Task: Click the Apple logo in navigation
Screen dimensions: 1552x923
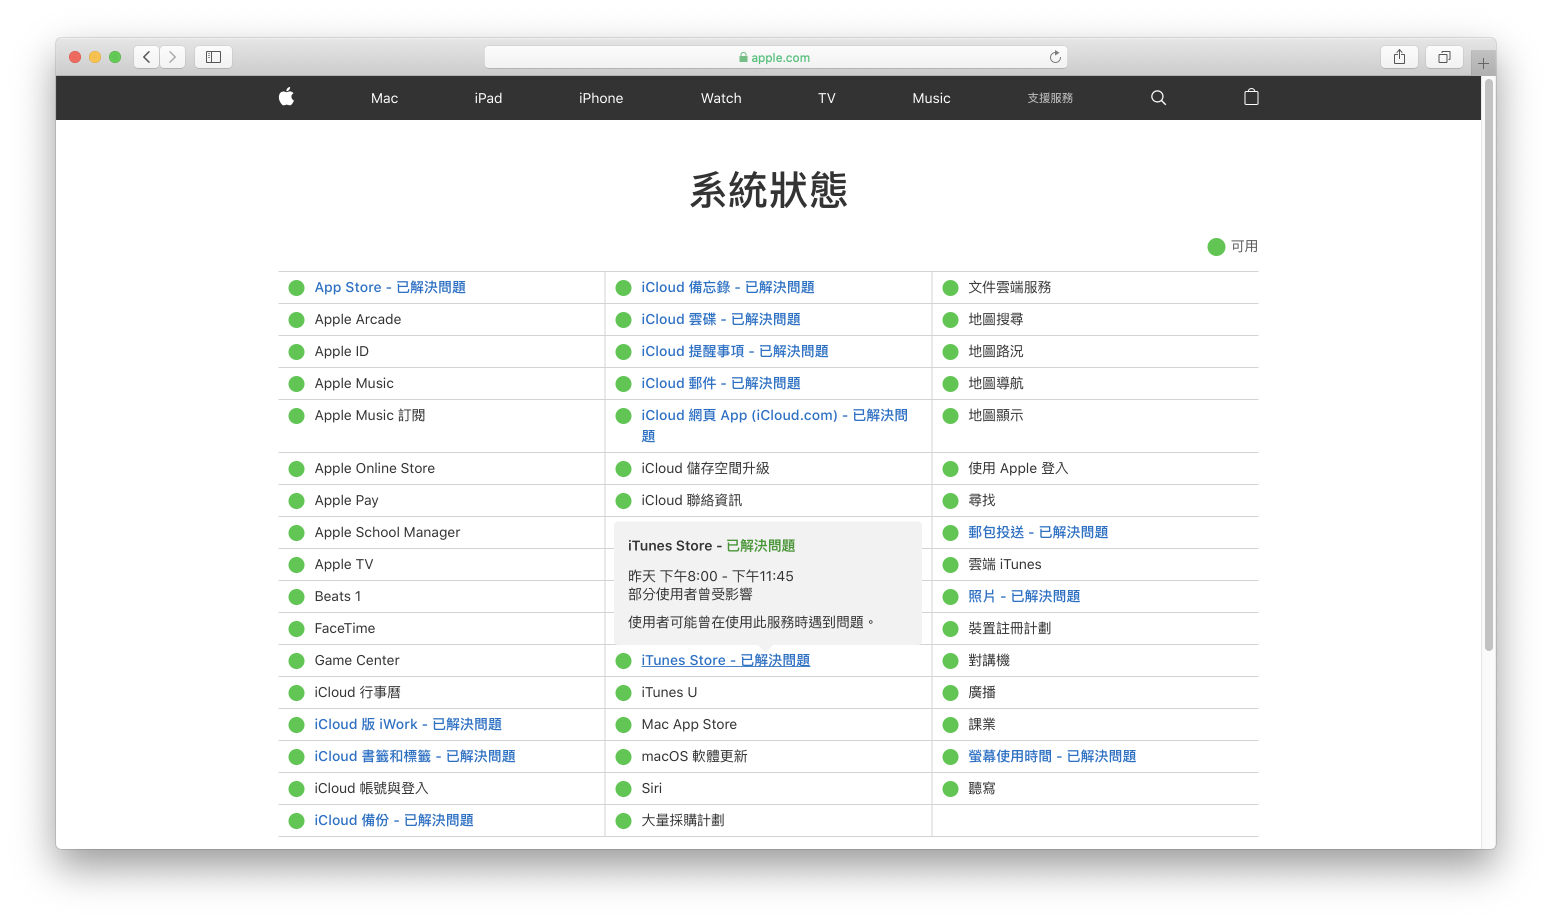Action: pyautogui.click(x=286, y=97)
